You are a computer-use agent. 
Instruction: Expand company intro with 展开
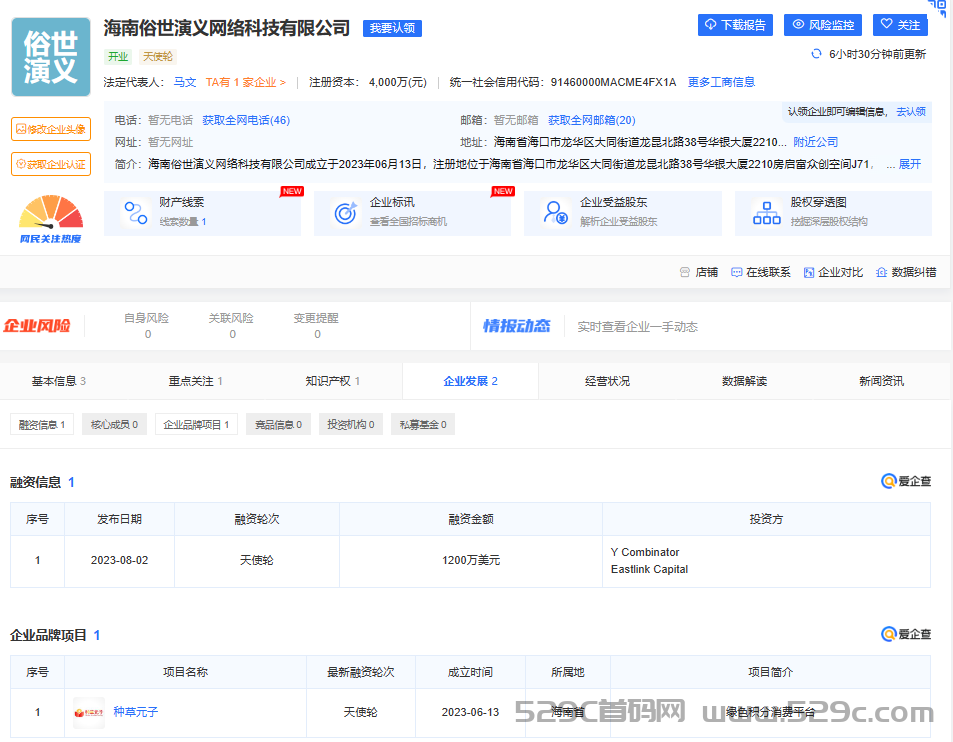(909, 164)
